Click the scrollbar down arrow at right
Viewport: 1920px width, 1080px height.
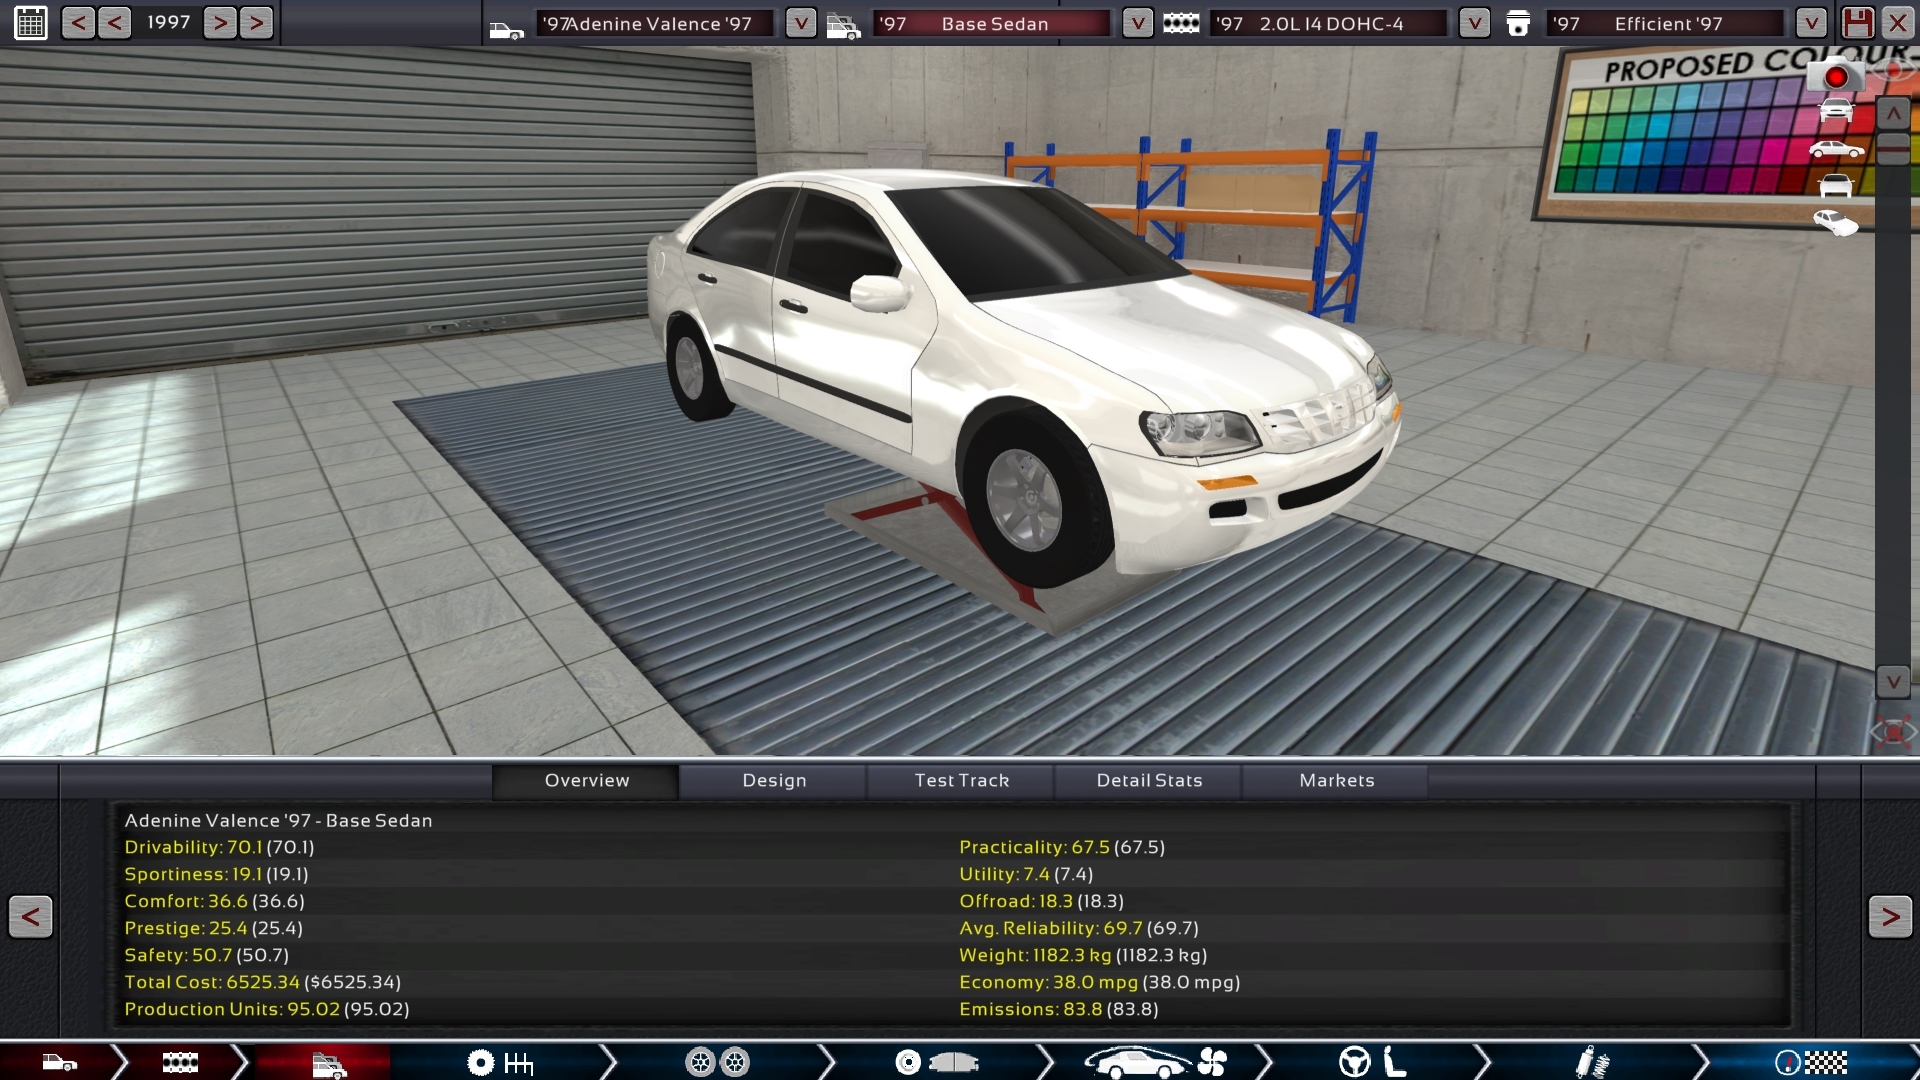pyautogui.click(x=1893, y=682)
